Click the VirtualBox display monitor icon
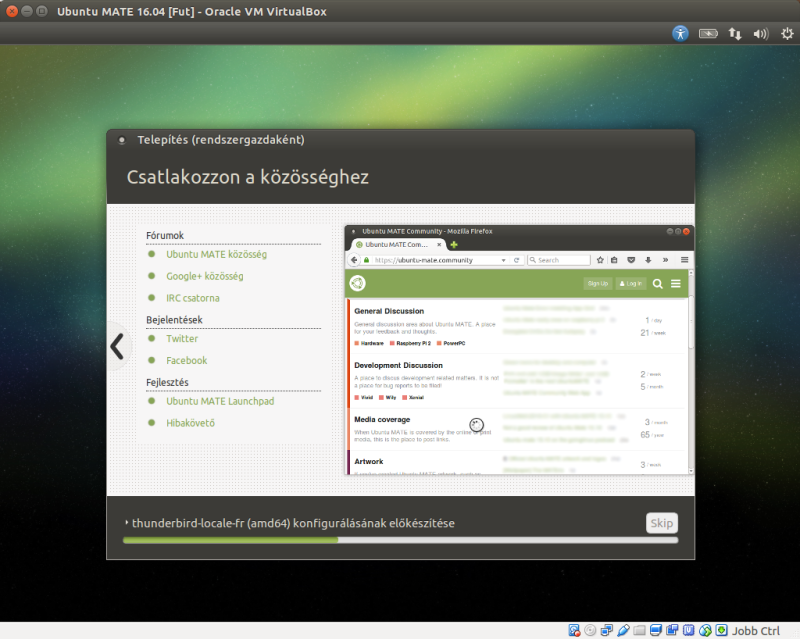This screenshot has height=639, width=800. point(656,631)
